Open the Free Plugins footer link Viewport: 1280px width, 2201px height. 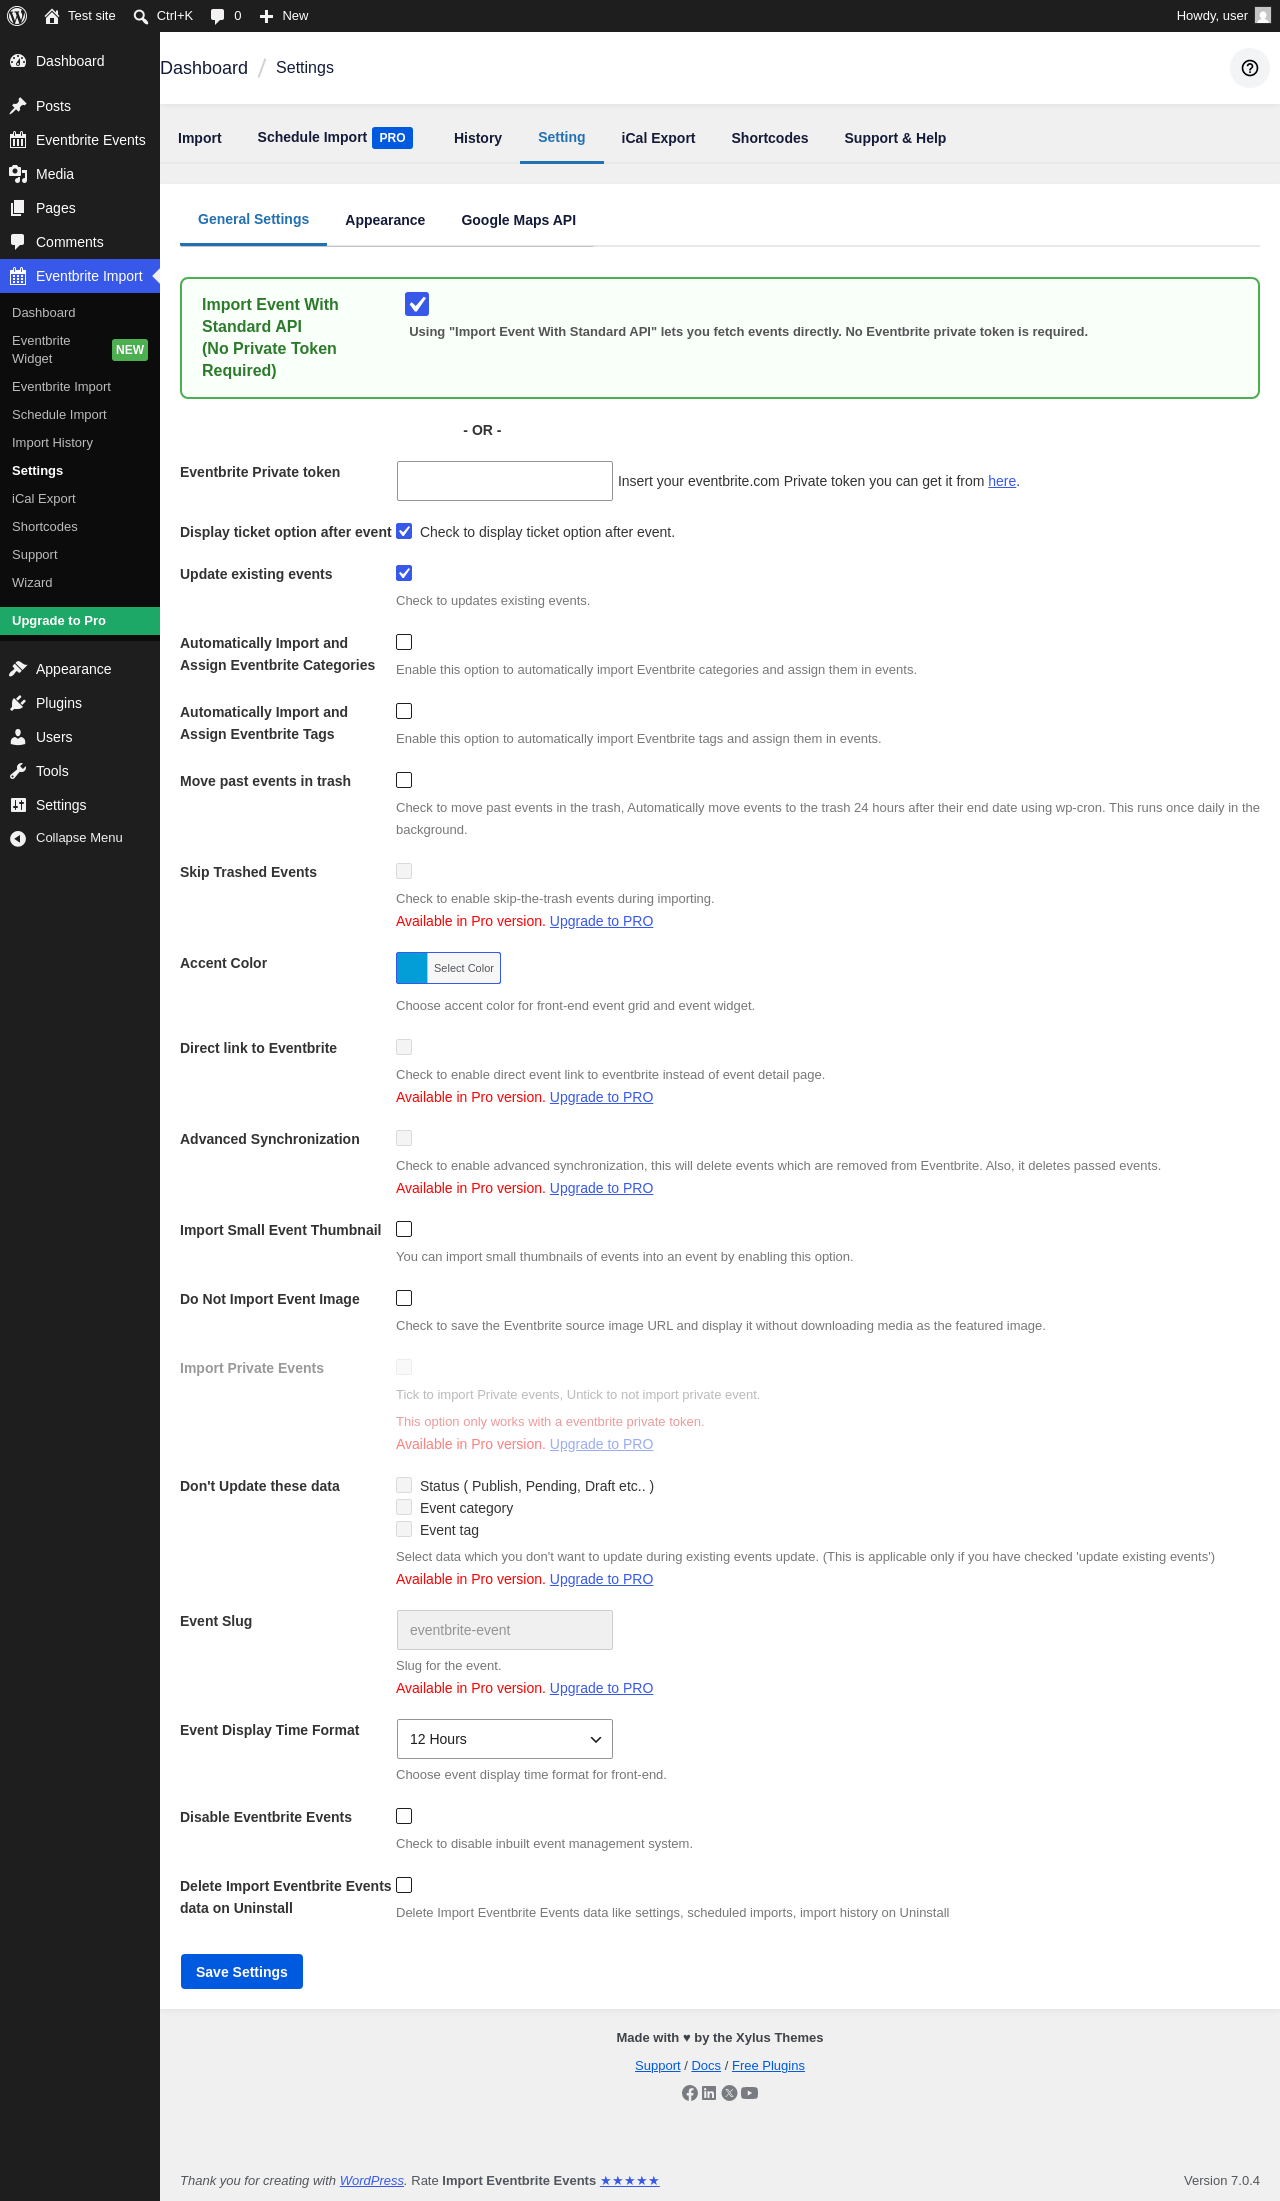point(768,2066)
